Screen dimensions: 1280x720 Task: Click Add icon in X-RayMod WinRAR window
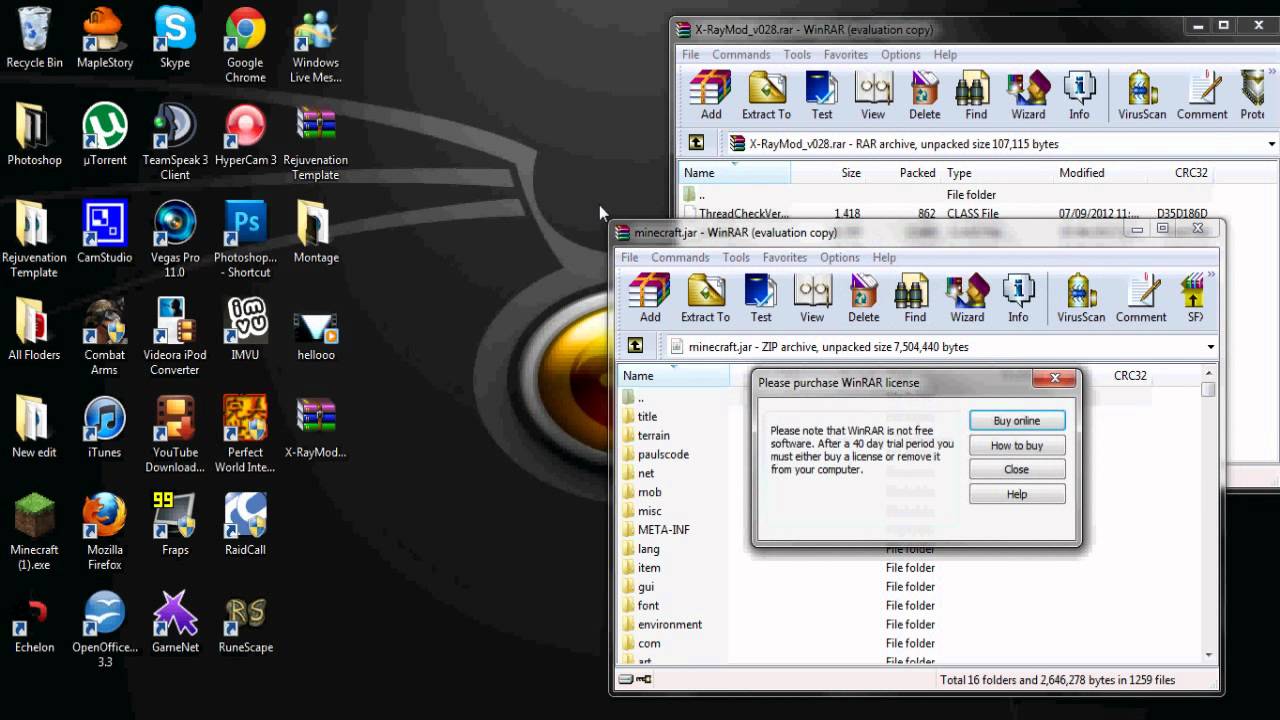point(711,96)
